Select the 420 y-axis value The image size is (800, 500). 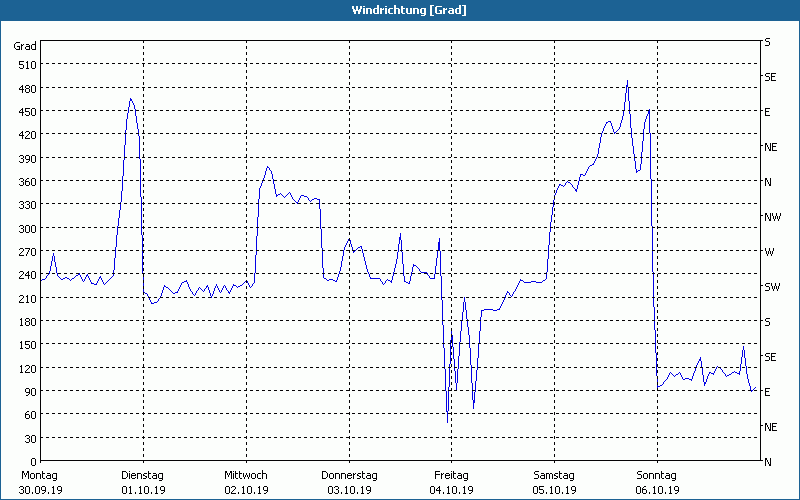(28, 135)
